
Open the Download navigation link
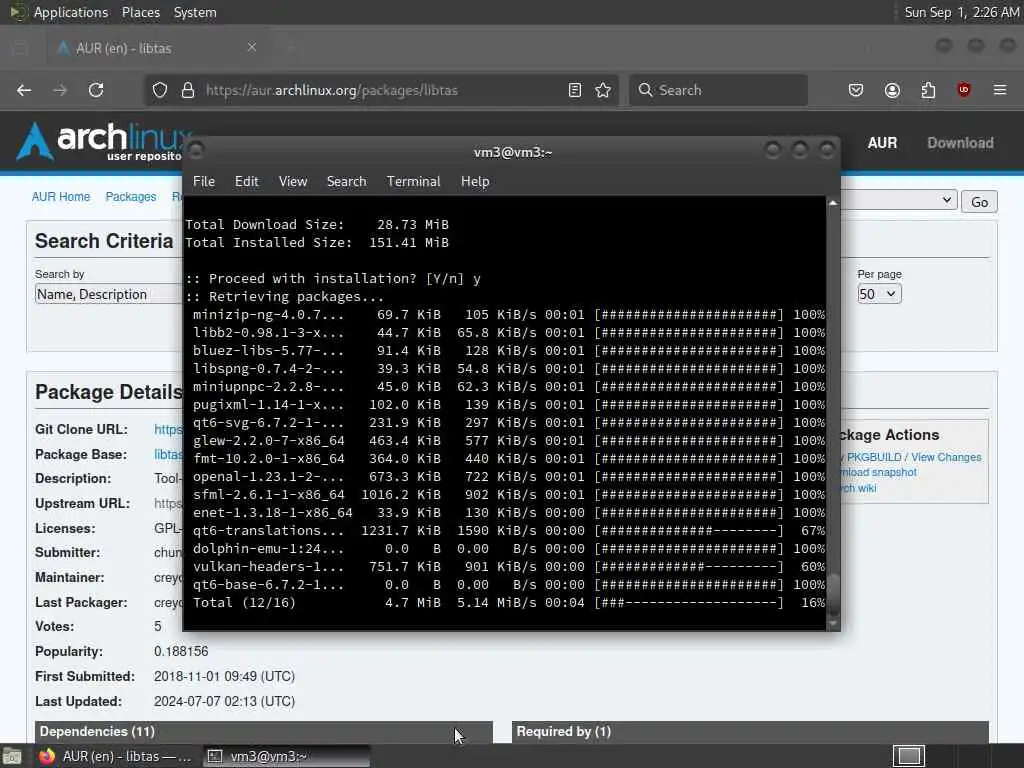pos(960,143)
